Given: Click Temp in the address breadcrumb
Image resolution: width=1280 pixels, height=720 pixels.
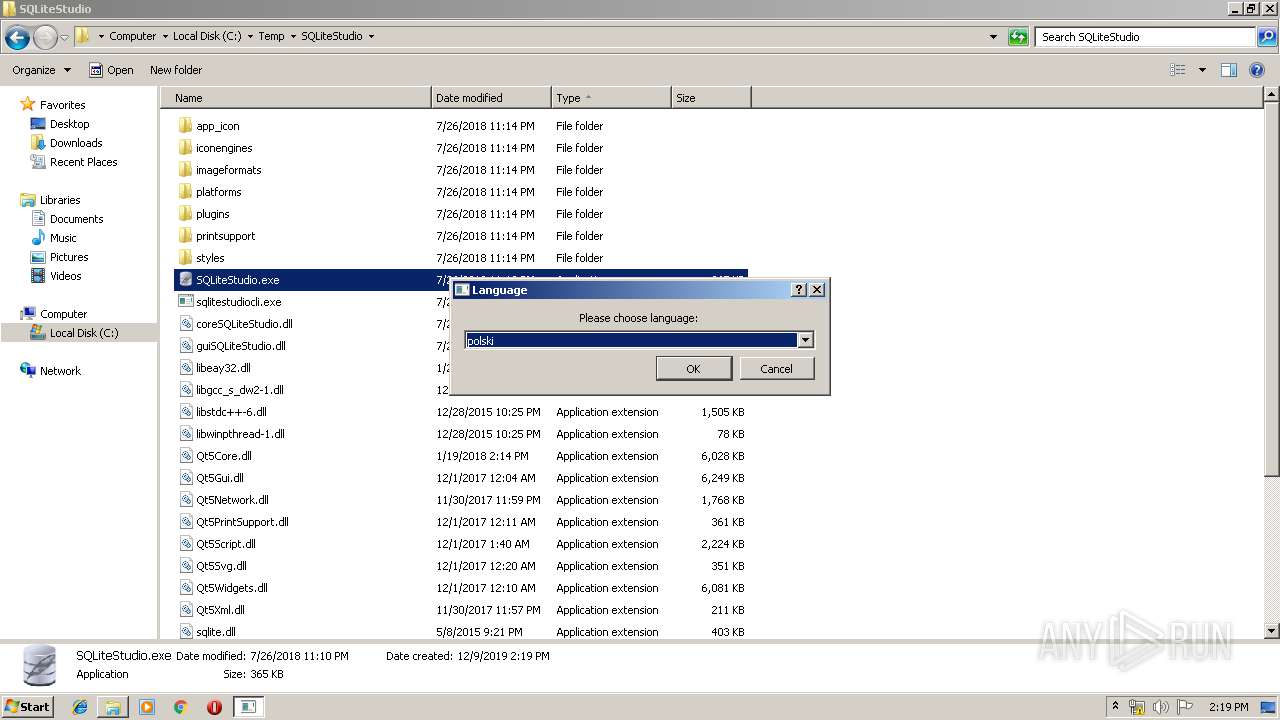Looking at the screenshot, I should (271, 36).
